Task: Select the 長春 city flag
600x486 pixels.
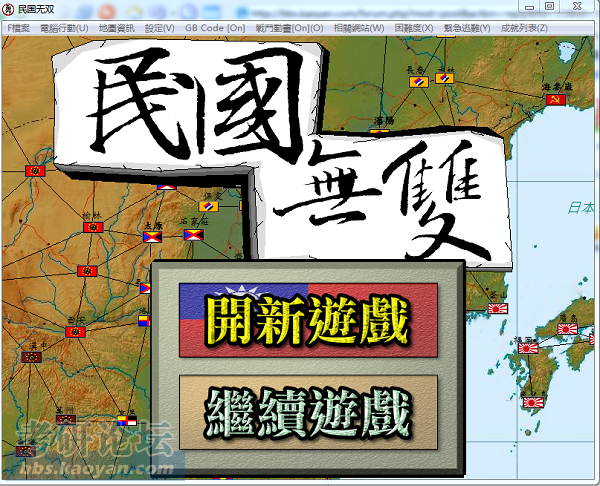Action: coord(419,82)
